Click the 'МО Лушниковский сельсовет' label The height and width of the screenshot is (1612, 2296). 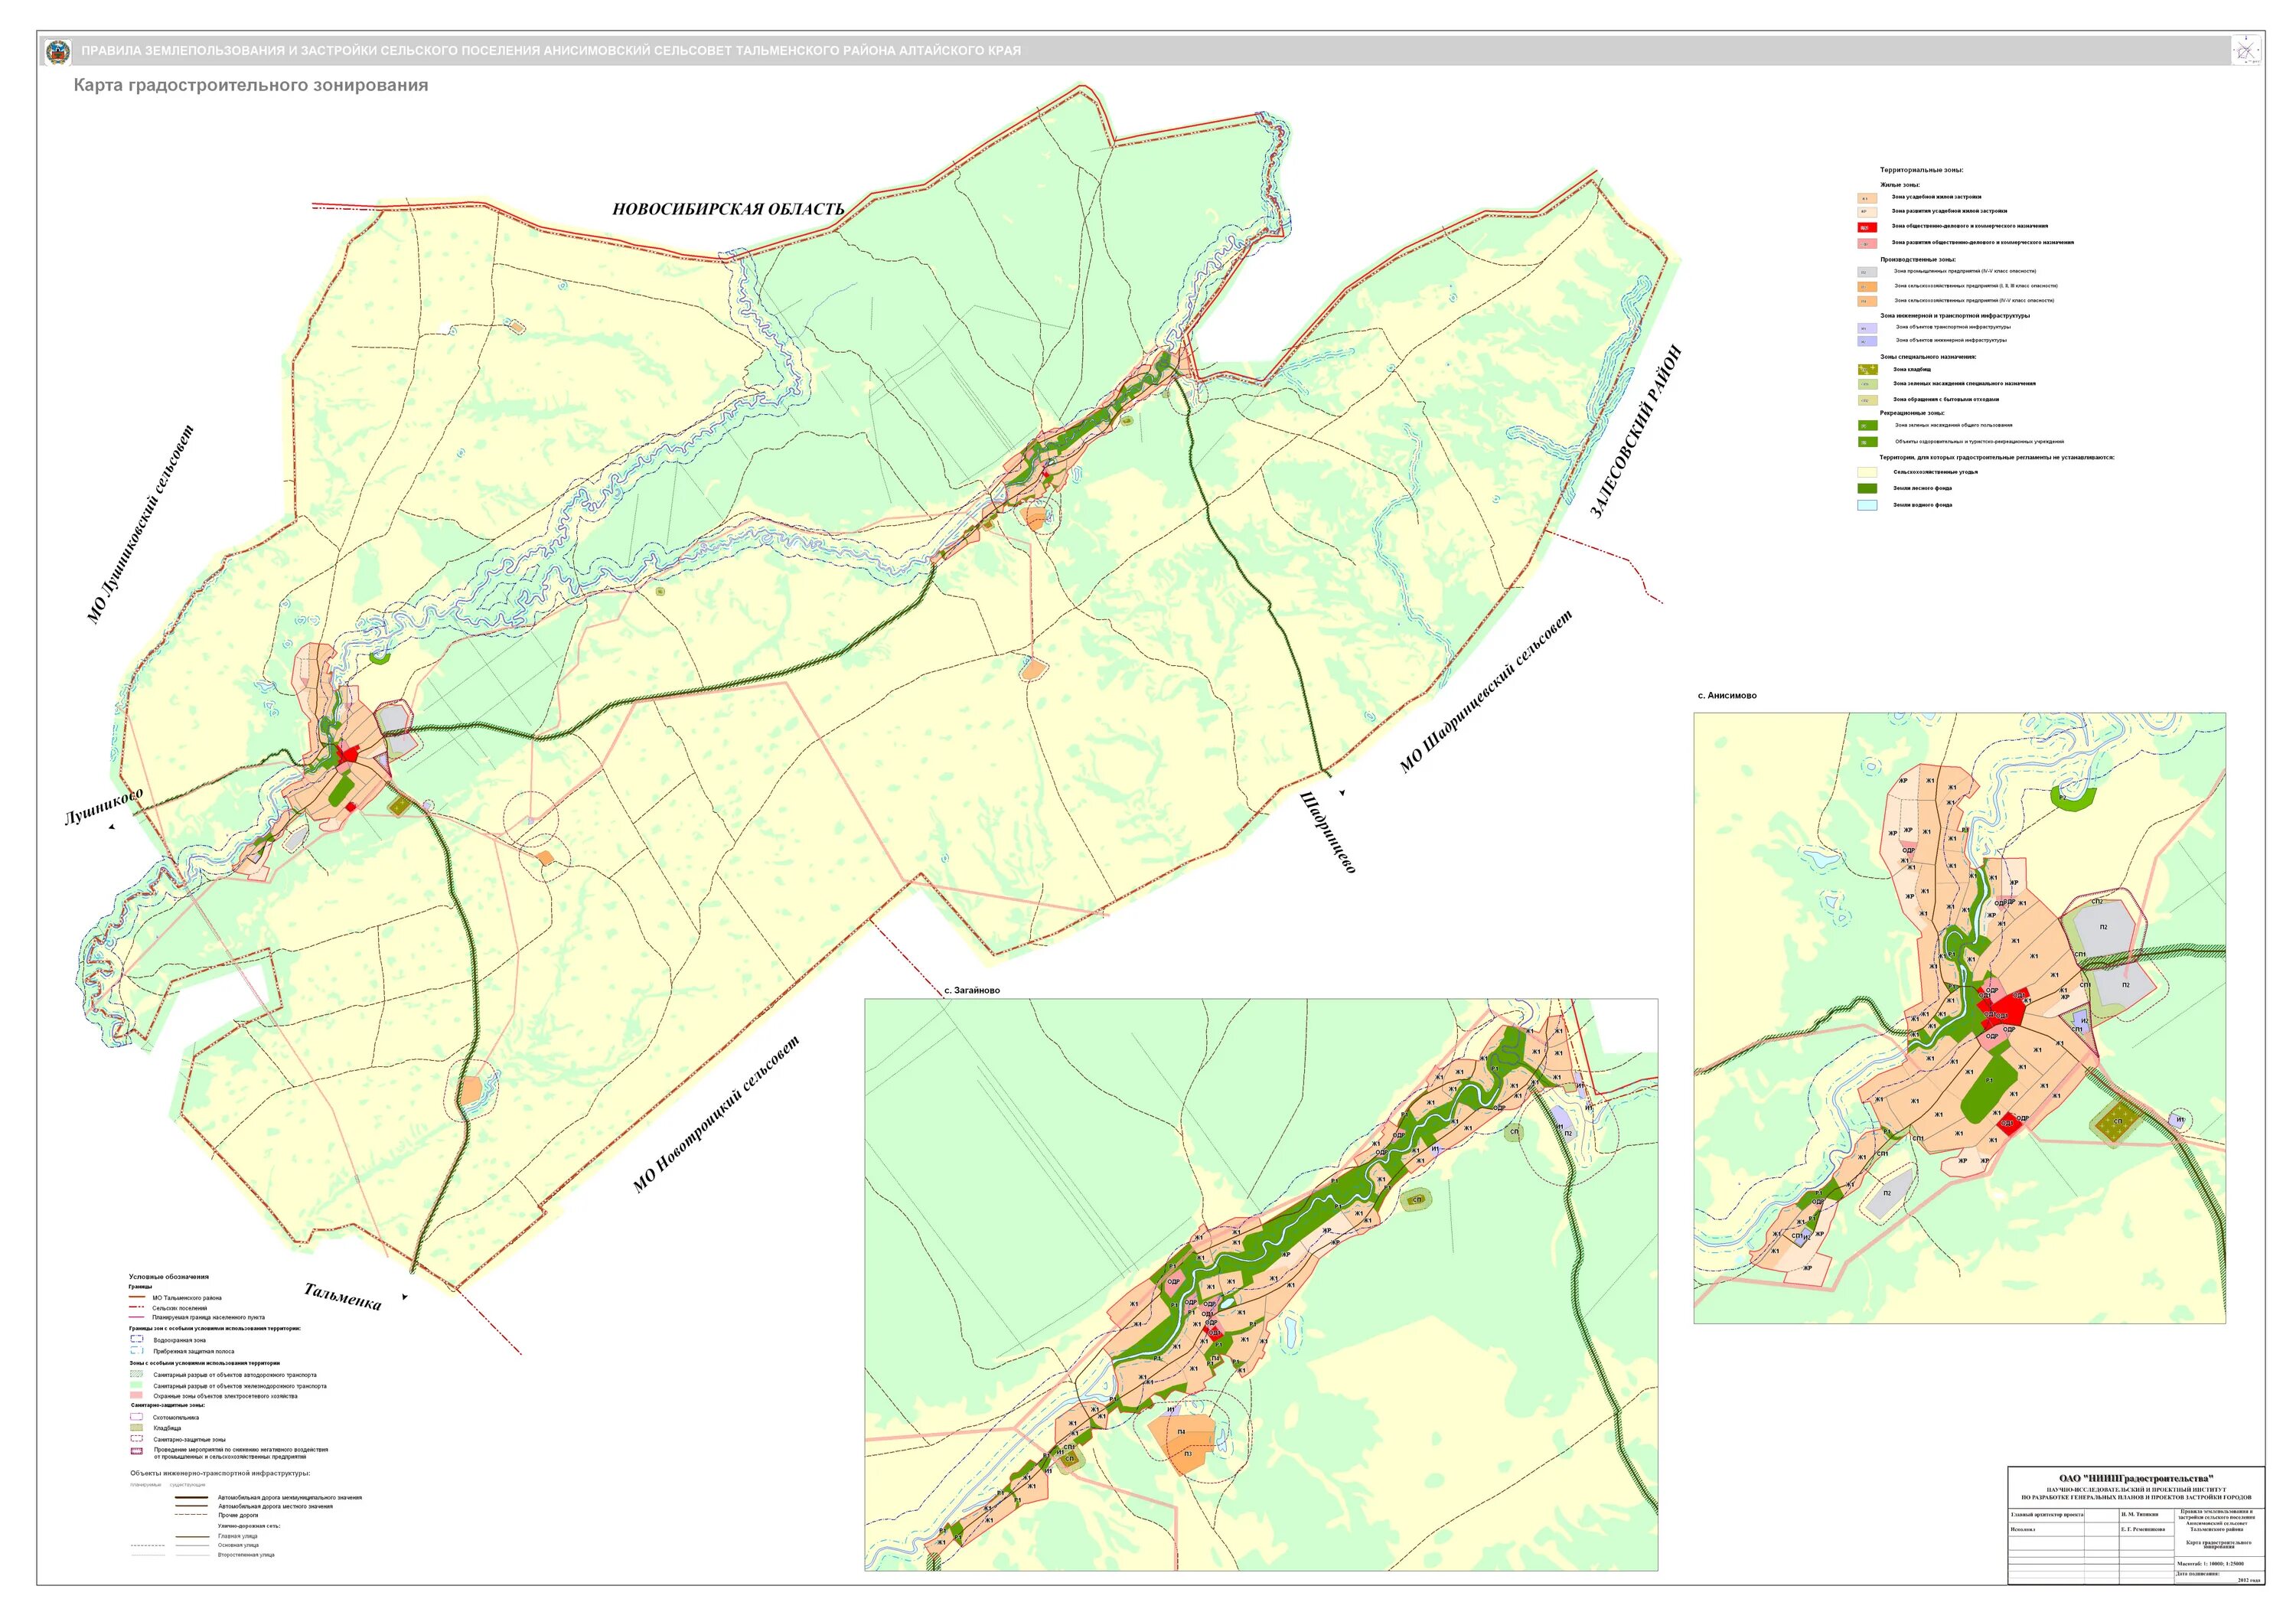pyautogui.click(x=141, y=525)
